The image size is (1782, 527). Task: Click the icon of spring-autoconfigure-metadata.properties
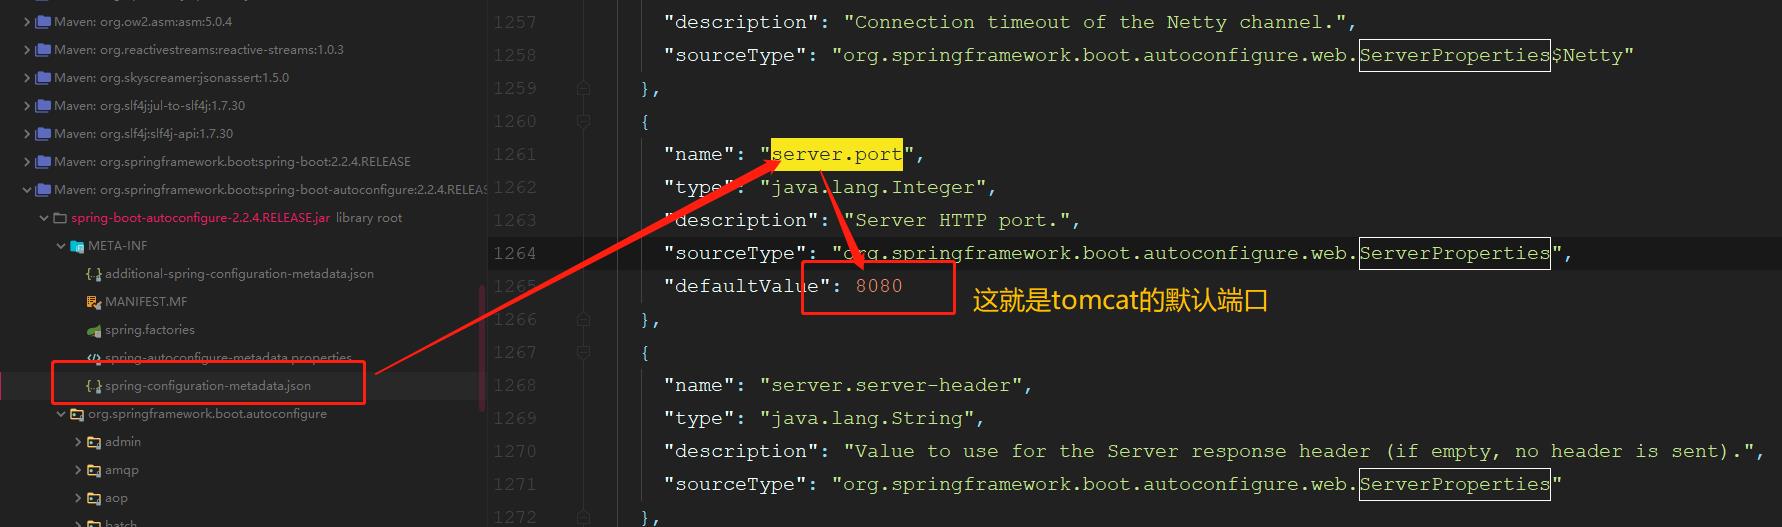94,357
